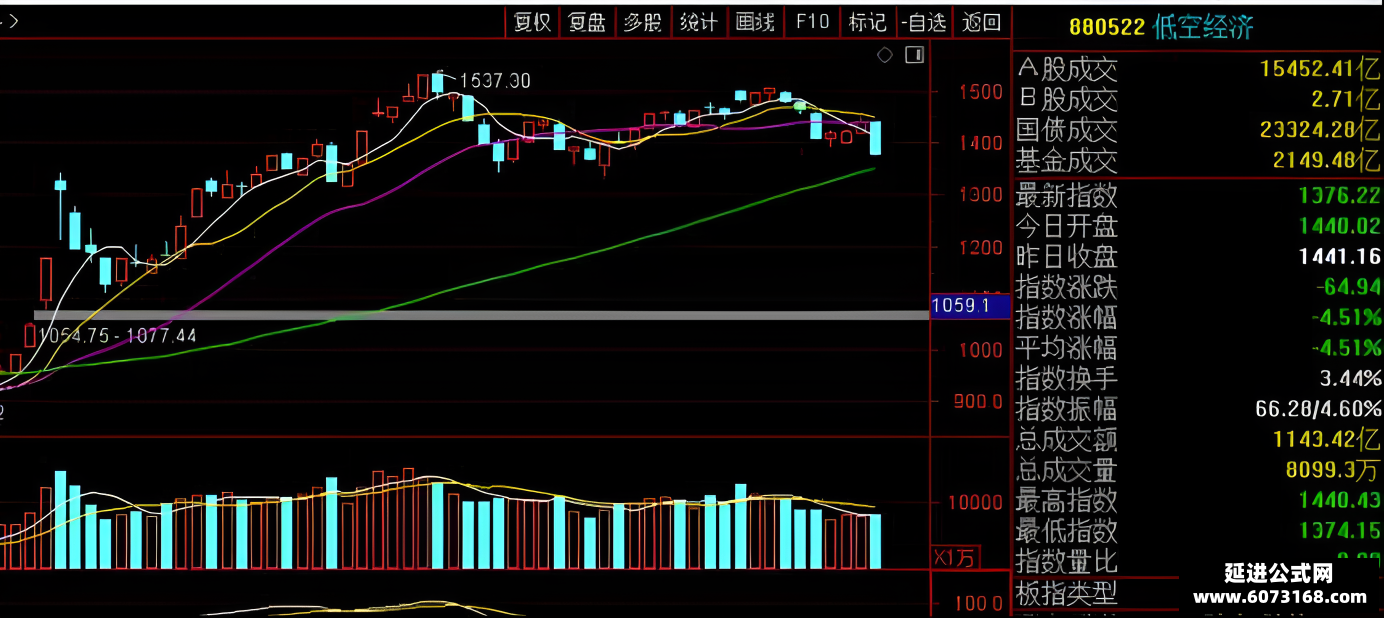1384x618 pixels.
Task: Open F10 company information
Action: (812, 22)
